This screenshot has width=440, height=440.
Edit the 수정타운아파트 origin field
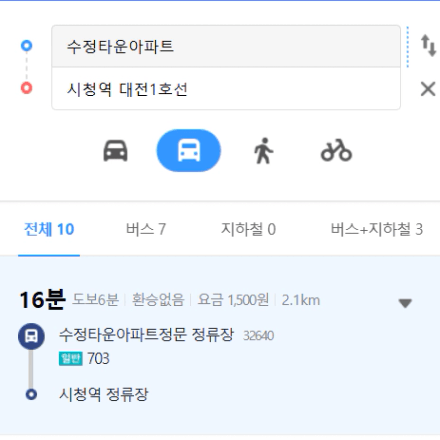click(226, 46)
